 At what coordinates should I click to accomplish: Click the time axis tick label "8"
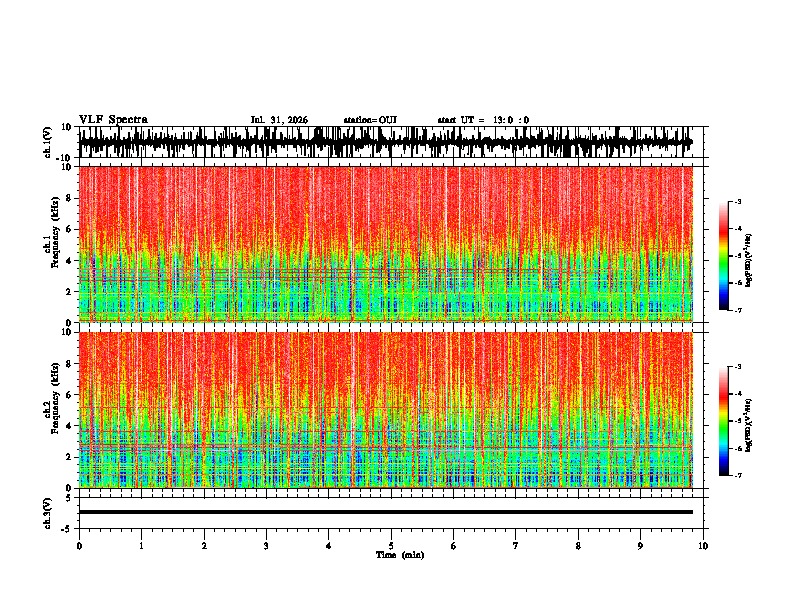578,546
